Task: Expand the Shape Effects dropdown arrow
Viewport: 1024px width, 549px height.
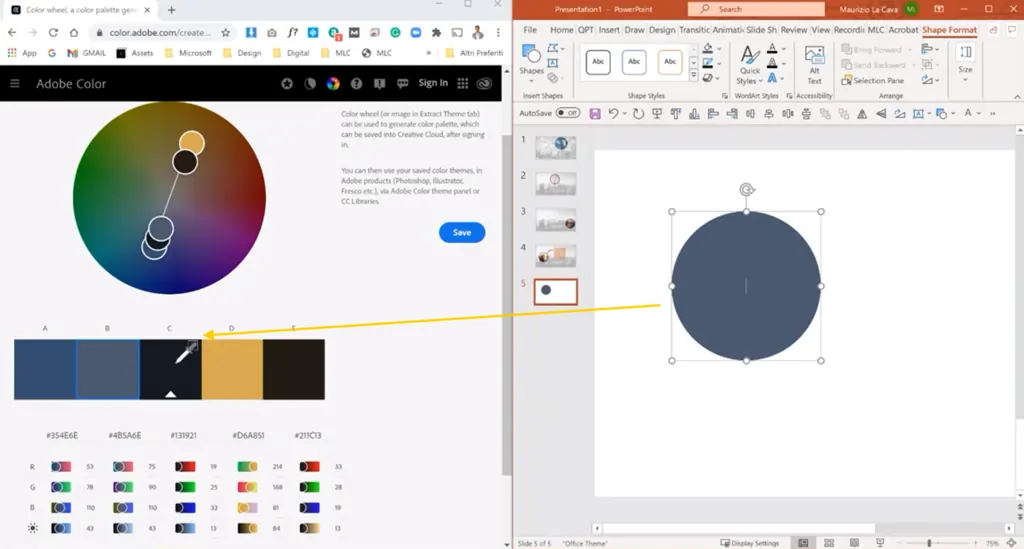Action: [718, 78]
